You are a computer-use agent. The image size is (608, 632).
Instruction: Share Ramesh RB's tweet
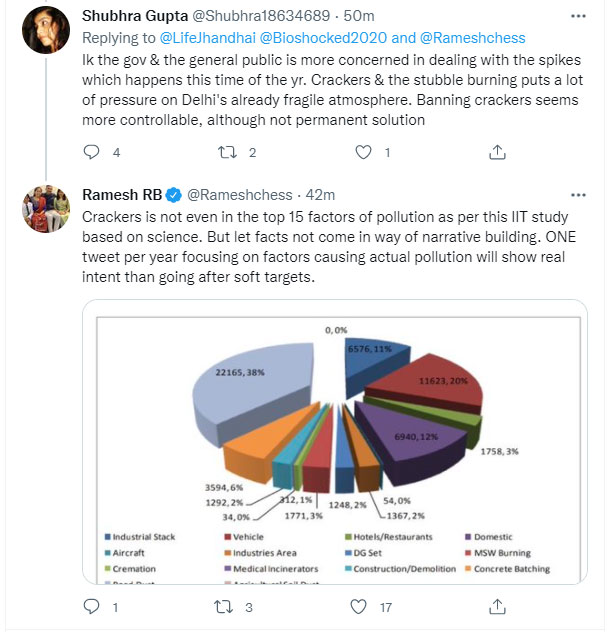pyautogui.click(x=497, y=607)
